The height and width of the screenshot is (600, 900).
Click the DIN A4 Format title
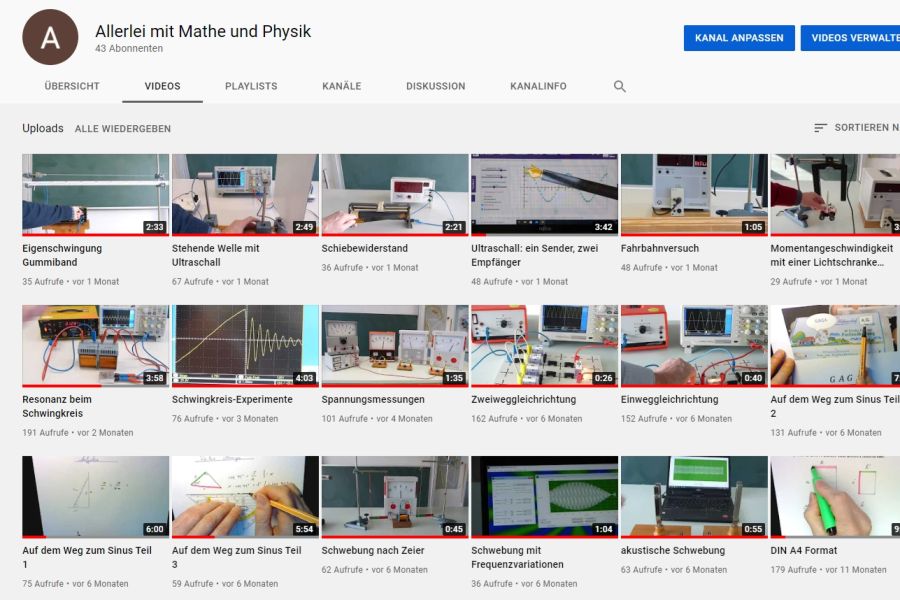pos(804,550)
